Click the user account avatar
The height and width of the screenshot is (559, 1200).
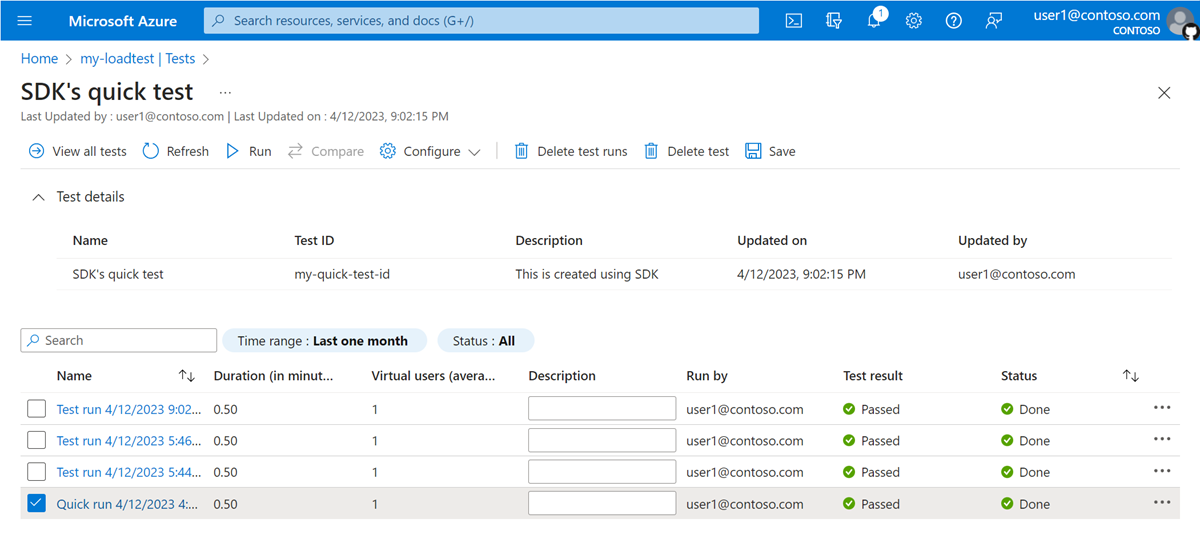point(1182,21)
